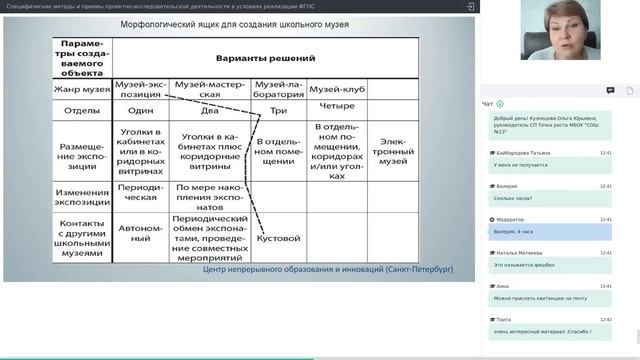The height and width of the screenshot is (360, 640).
Task: Click the 'Два' cell
Action: pos(210,110)
